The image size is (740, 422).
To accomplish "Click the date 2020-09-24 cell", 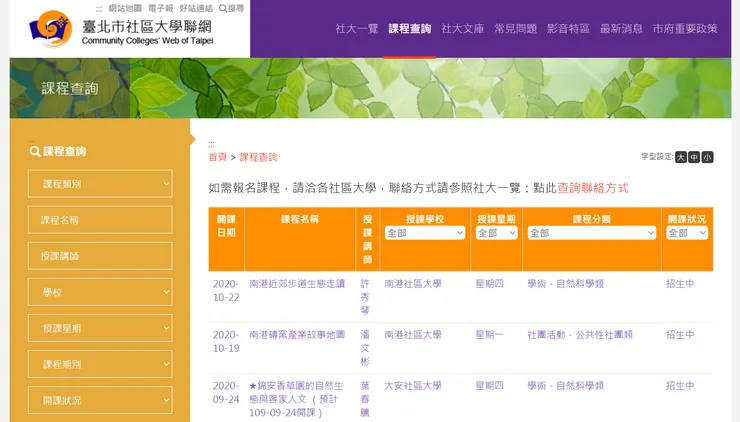I will pyautogui.click(x=226, y=392).
